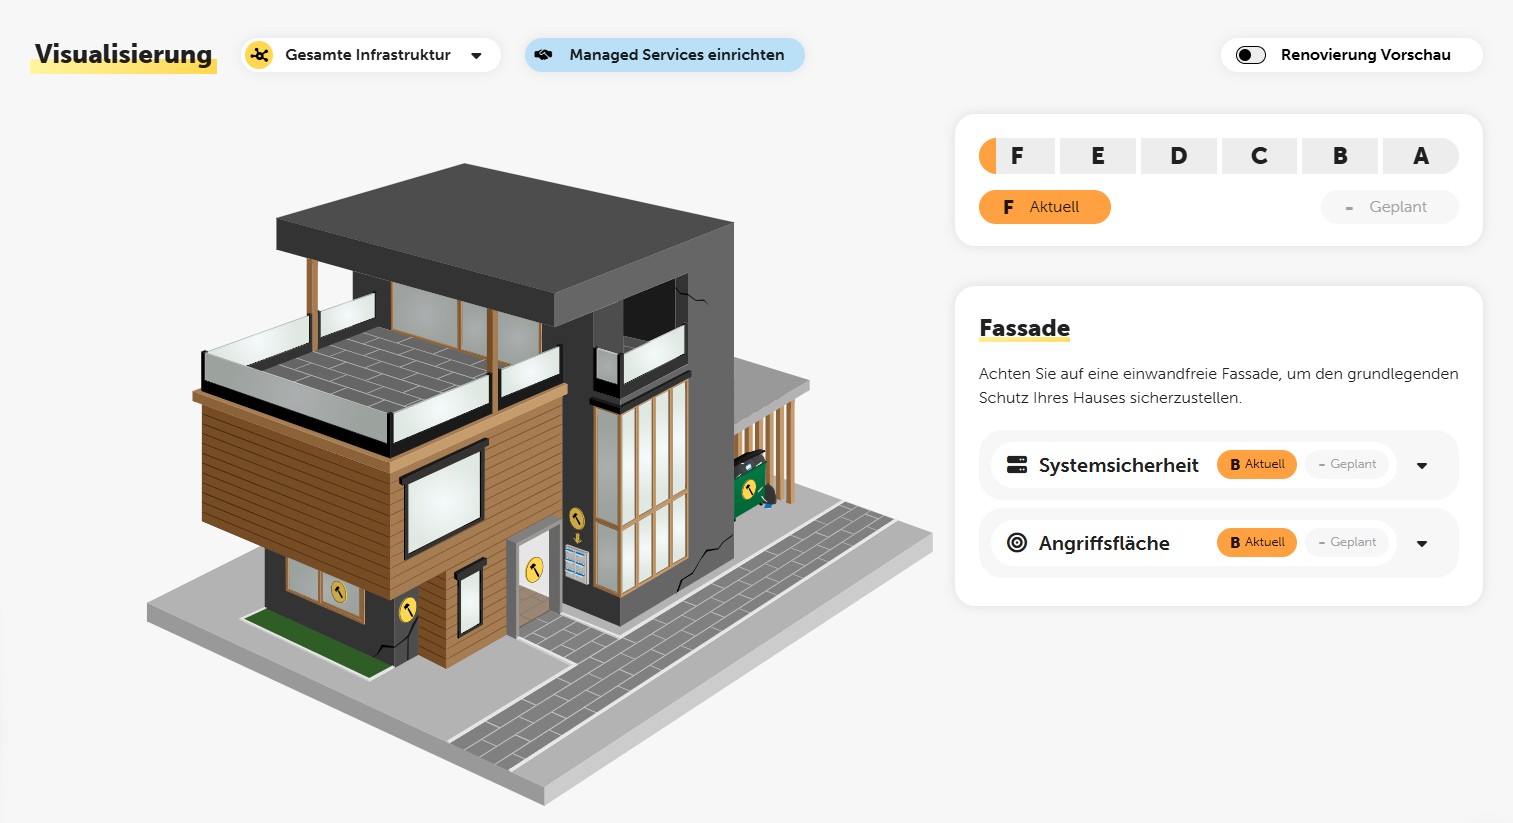Click the orange-filled F segment of the rating bar
The width and height of the screenshot is (1513, 823).
989,156
